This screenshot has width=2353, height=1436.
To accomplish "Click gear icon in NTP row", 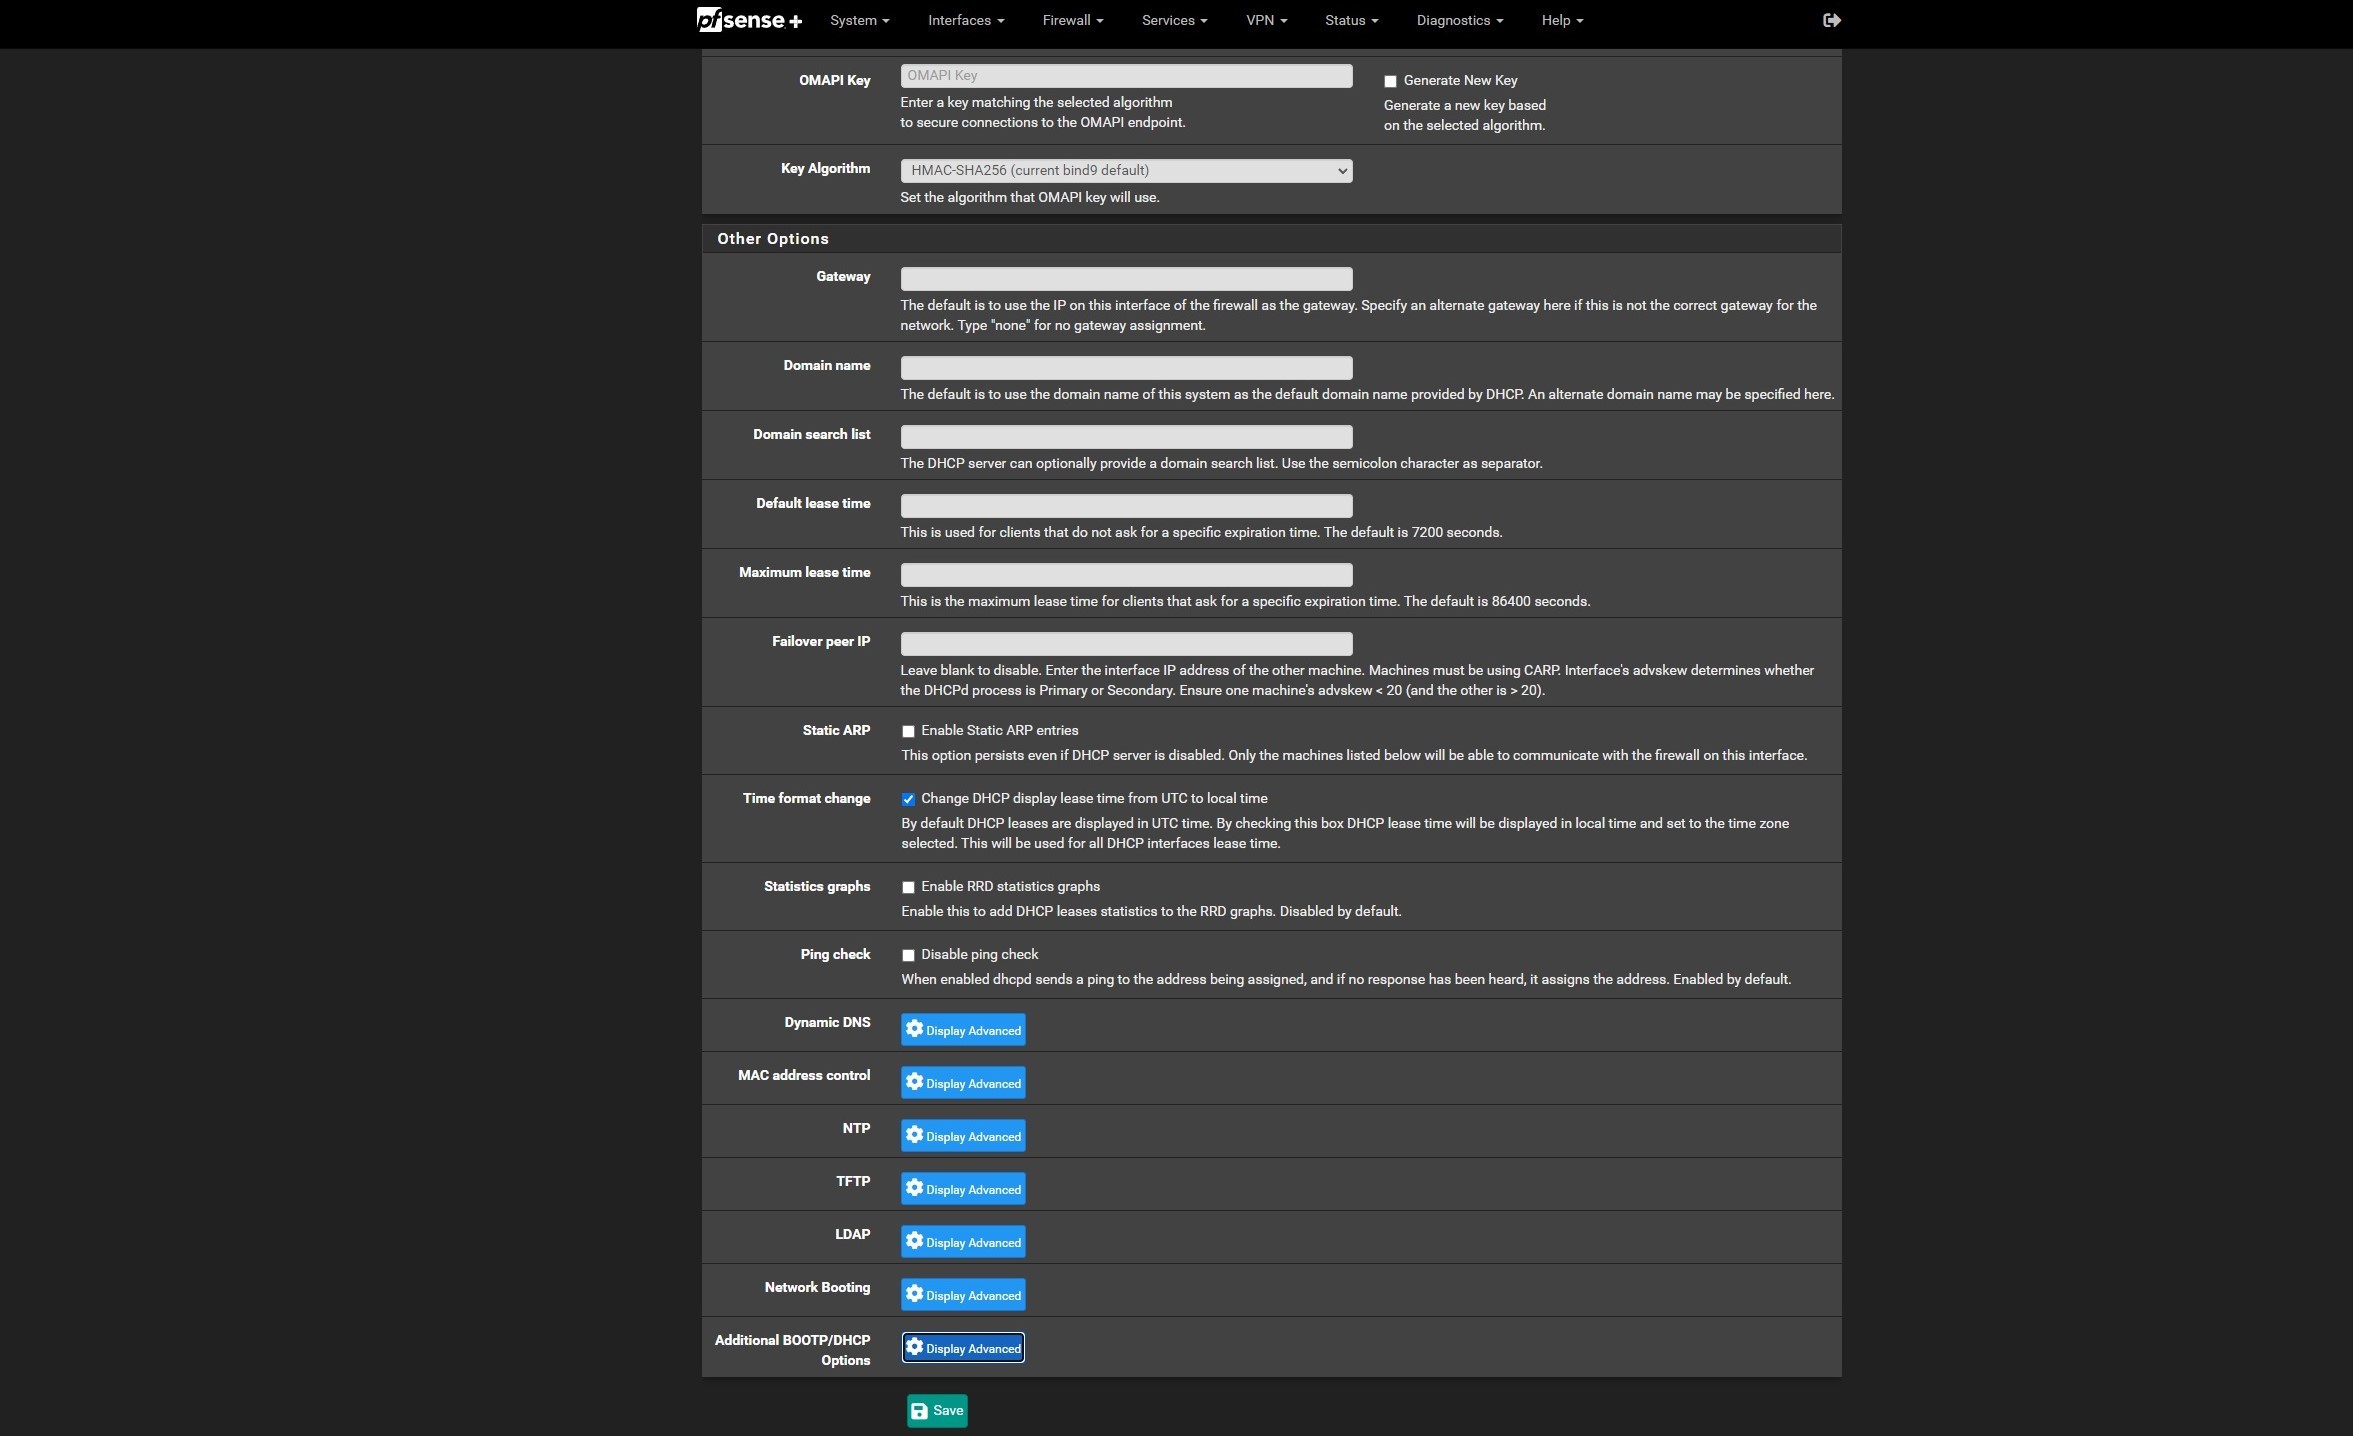I will click(914, 1135).
